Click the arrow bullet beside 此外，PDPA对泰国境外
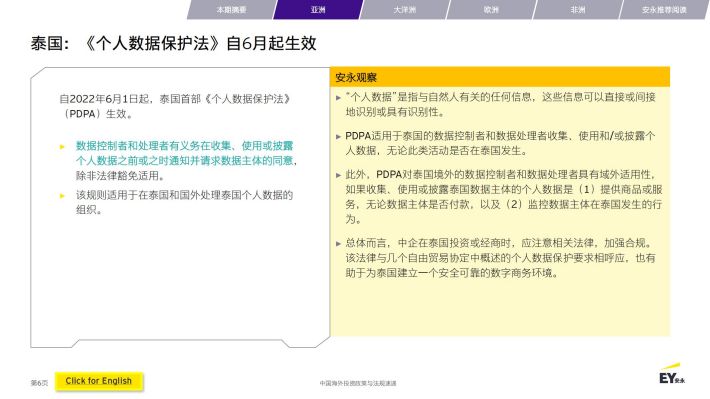Viewport: 710px width, 399px height. point(338,175)
